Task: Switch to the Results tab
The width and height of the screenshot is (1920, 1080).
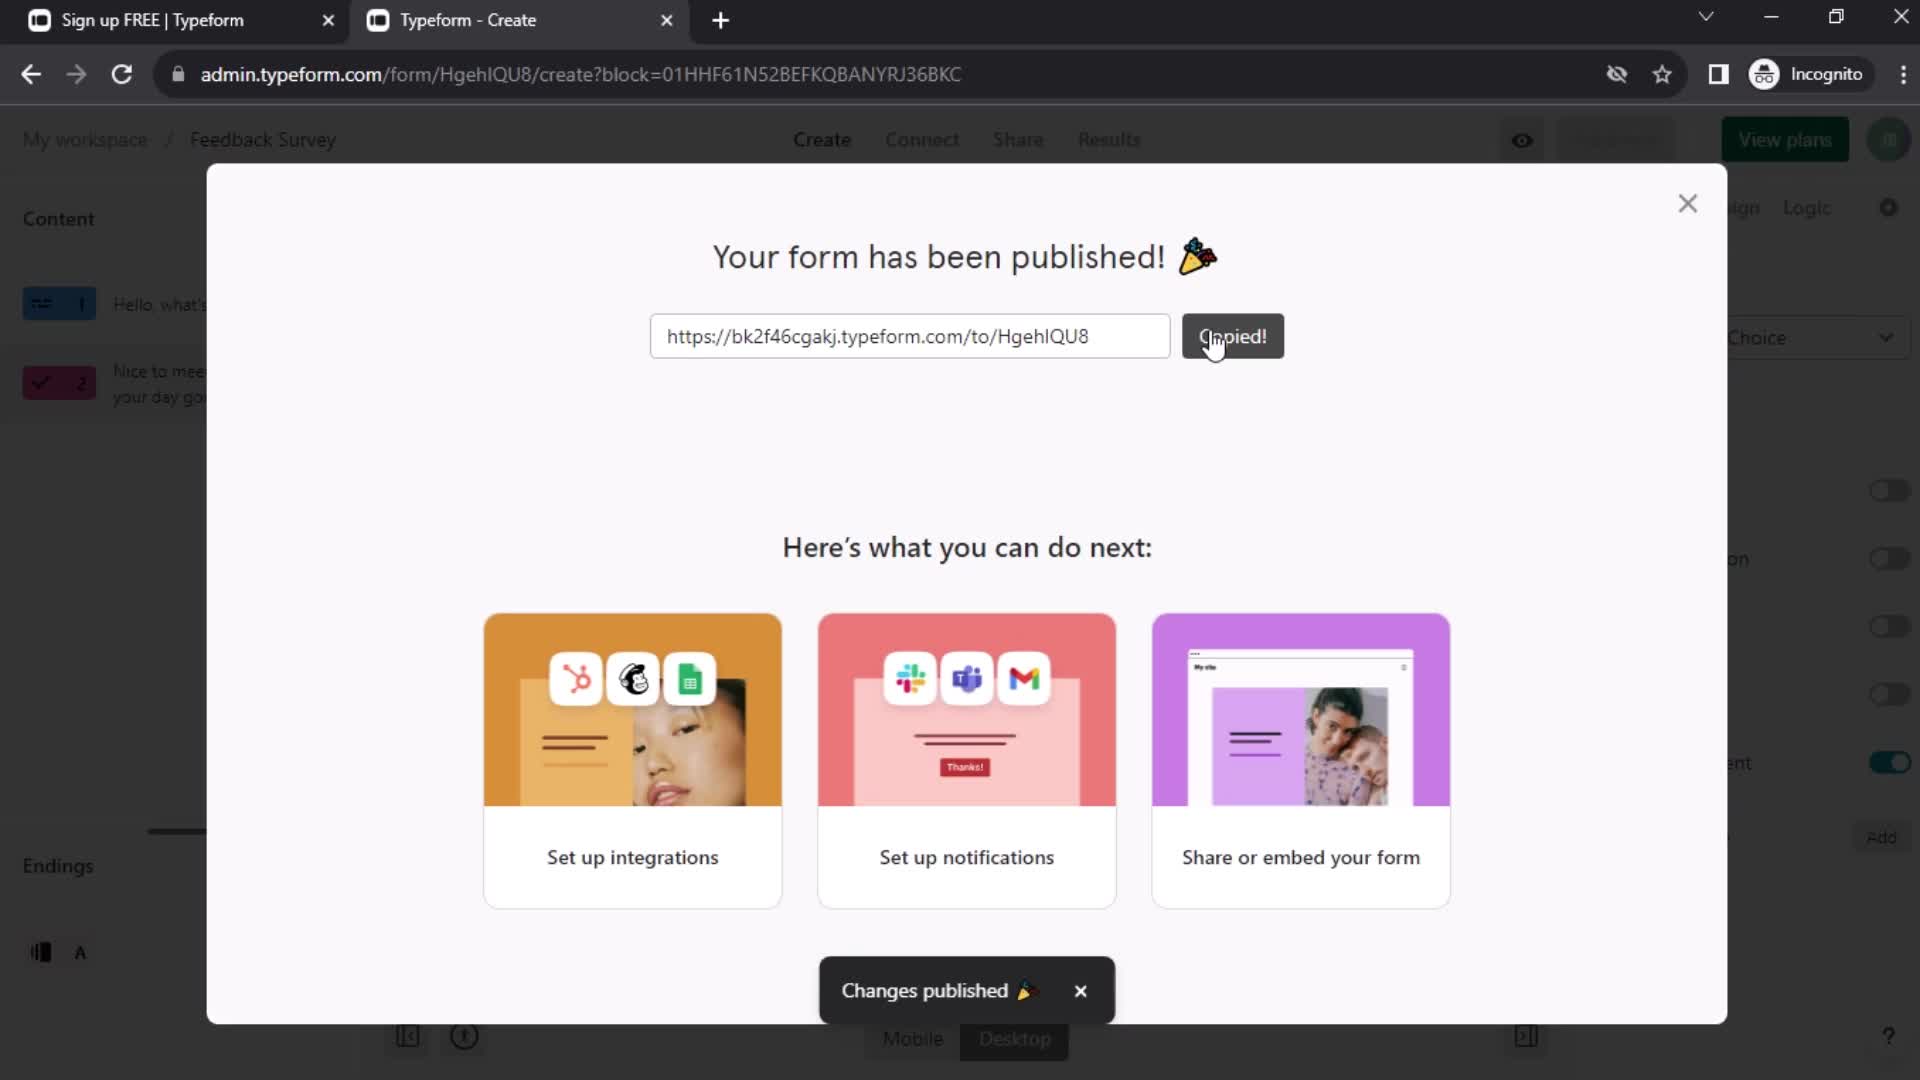Action: (x=1109, y=138)
